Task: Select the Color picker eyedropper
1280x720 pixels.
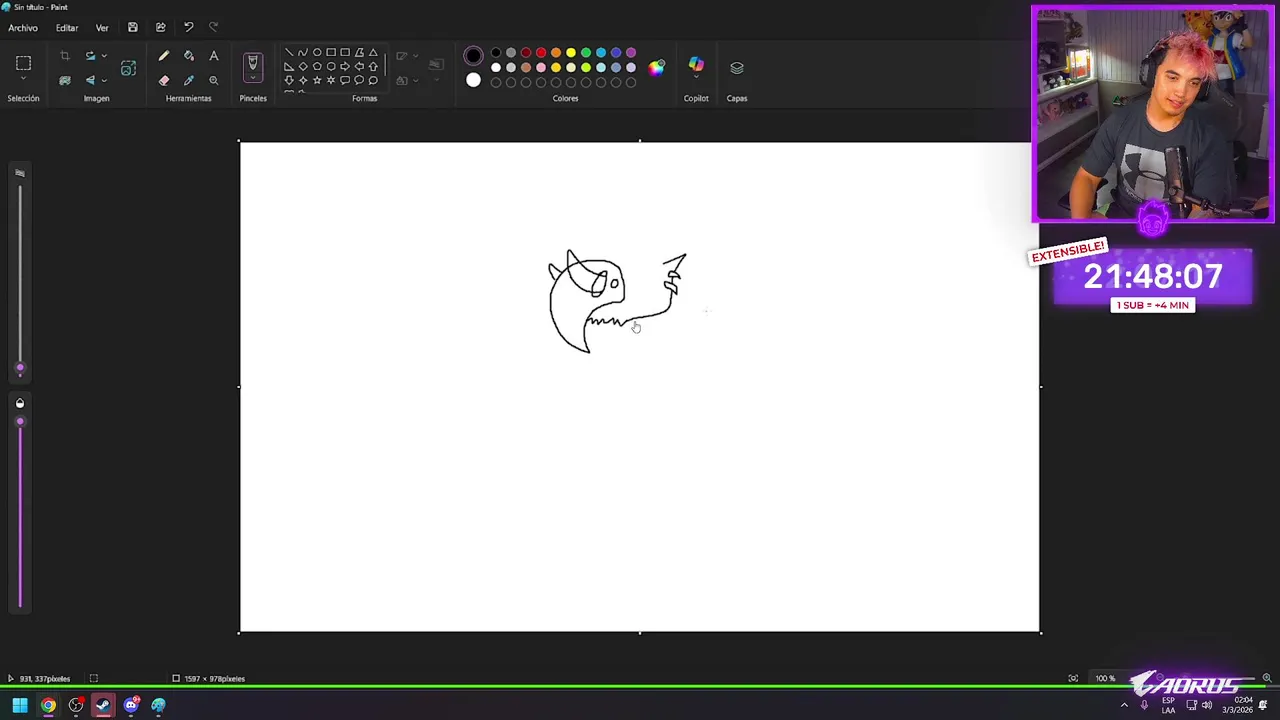Action: point(189,80)
